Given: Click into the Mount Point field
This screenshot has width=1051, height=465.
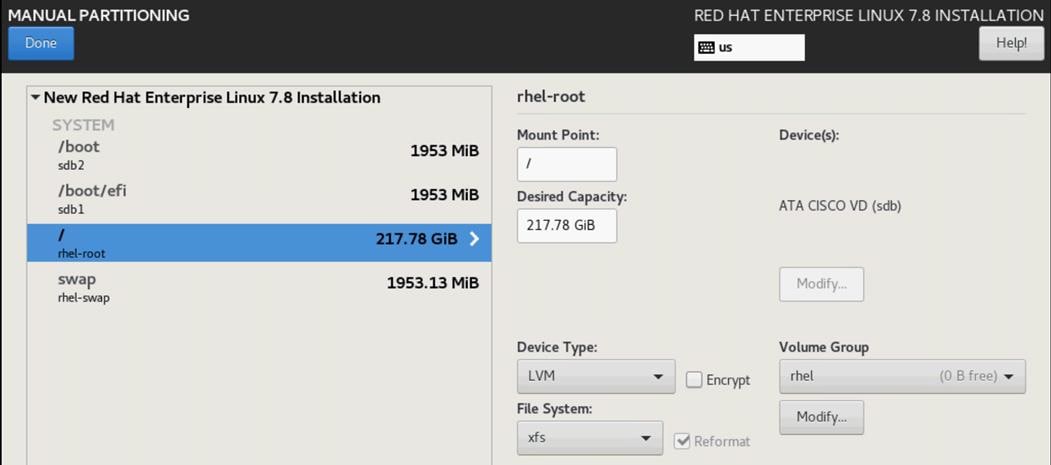Looking at the screenshot, I should pyautogui.click(x=567, y=164).
